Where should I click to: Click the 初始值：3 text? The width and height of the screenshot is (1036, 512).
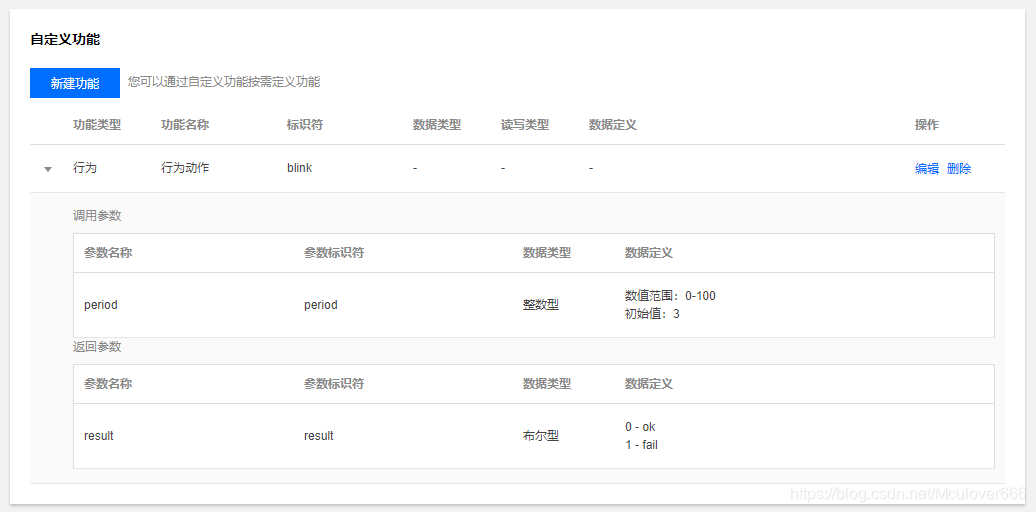pyautogui.click(x=652, y=314)
